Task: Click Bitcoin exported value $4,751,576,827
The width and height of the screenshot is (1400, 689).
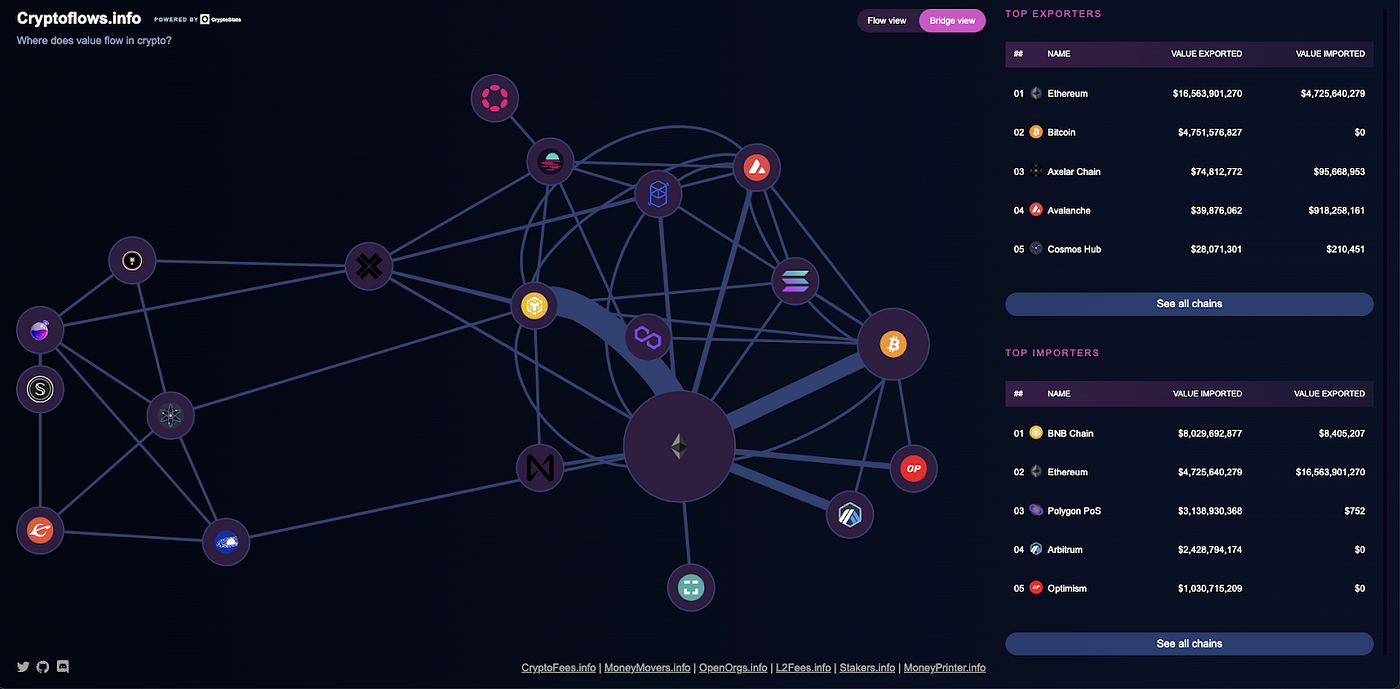Action: tap(1210, 132)
